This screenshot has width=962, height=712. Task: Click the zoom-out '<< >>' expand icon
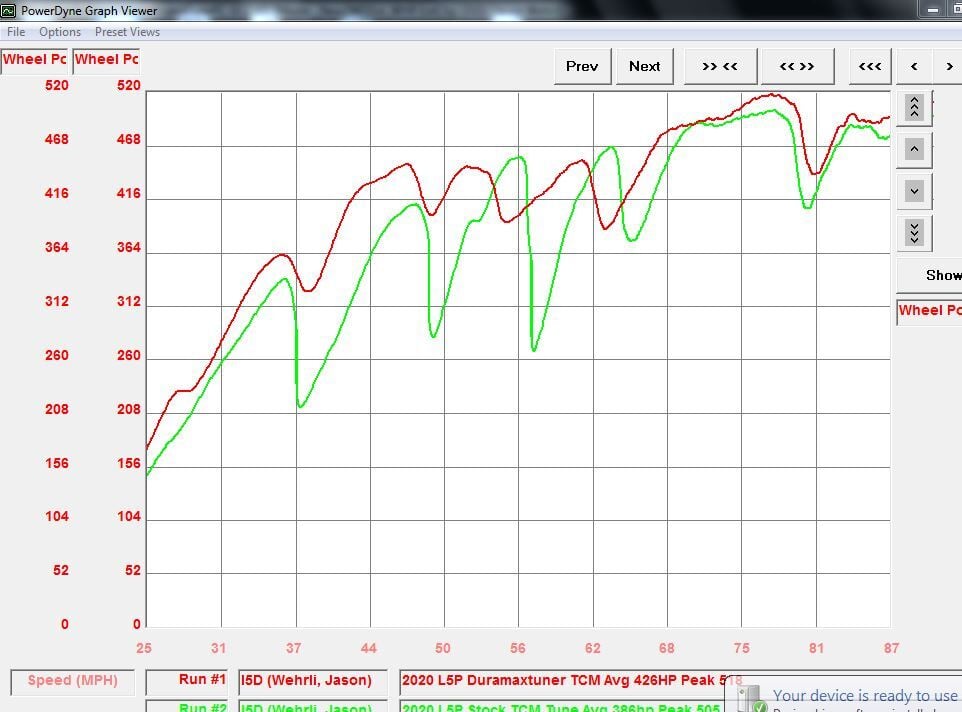click(798, 65)
